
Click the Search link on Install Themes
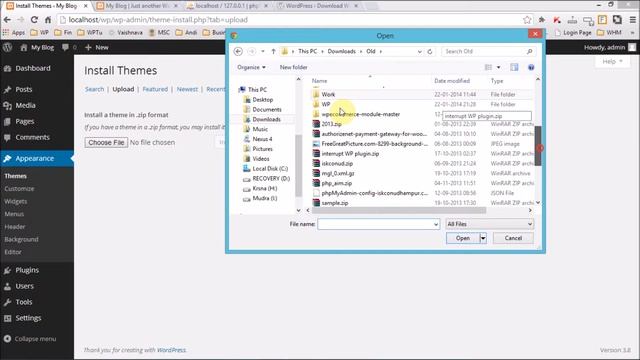tap(94, 89)
